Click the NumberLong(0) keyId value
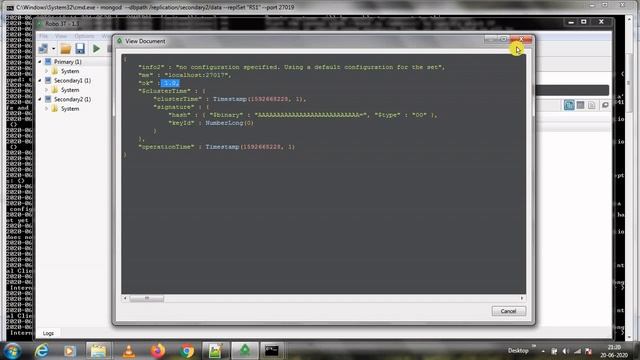Viewport: 640px width, 360px height. (229, 123)
